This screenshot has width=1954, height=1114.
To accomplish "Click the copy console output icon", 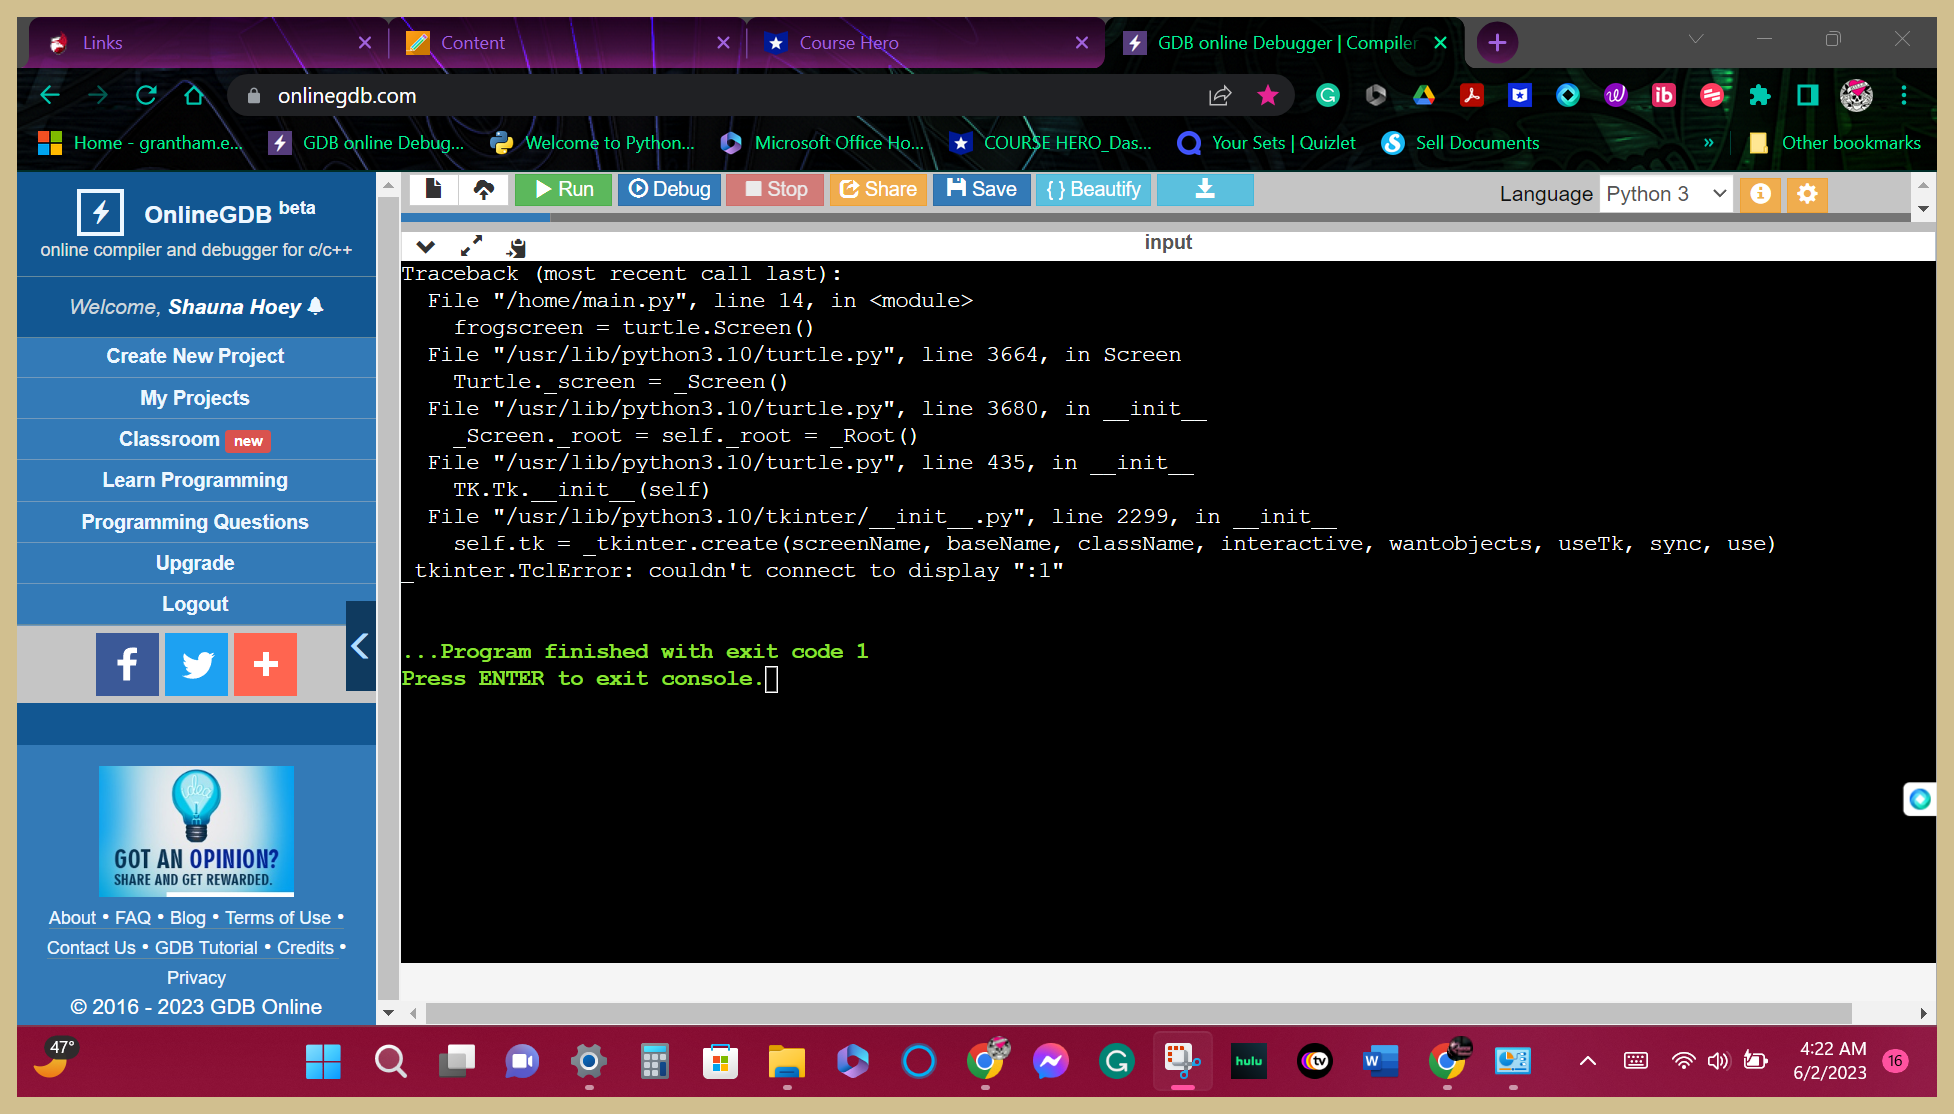I will (516, 247).
